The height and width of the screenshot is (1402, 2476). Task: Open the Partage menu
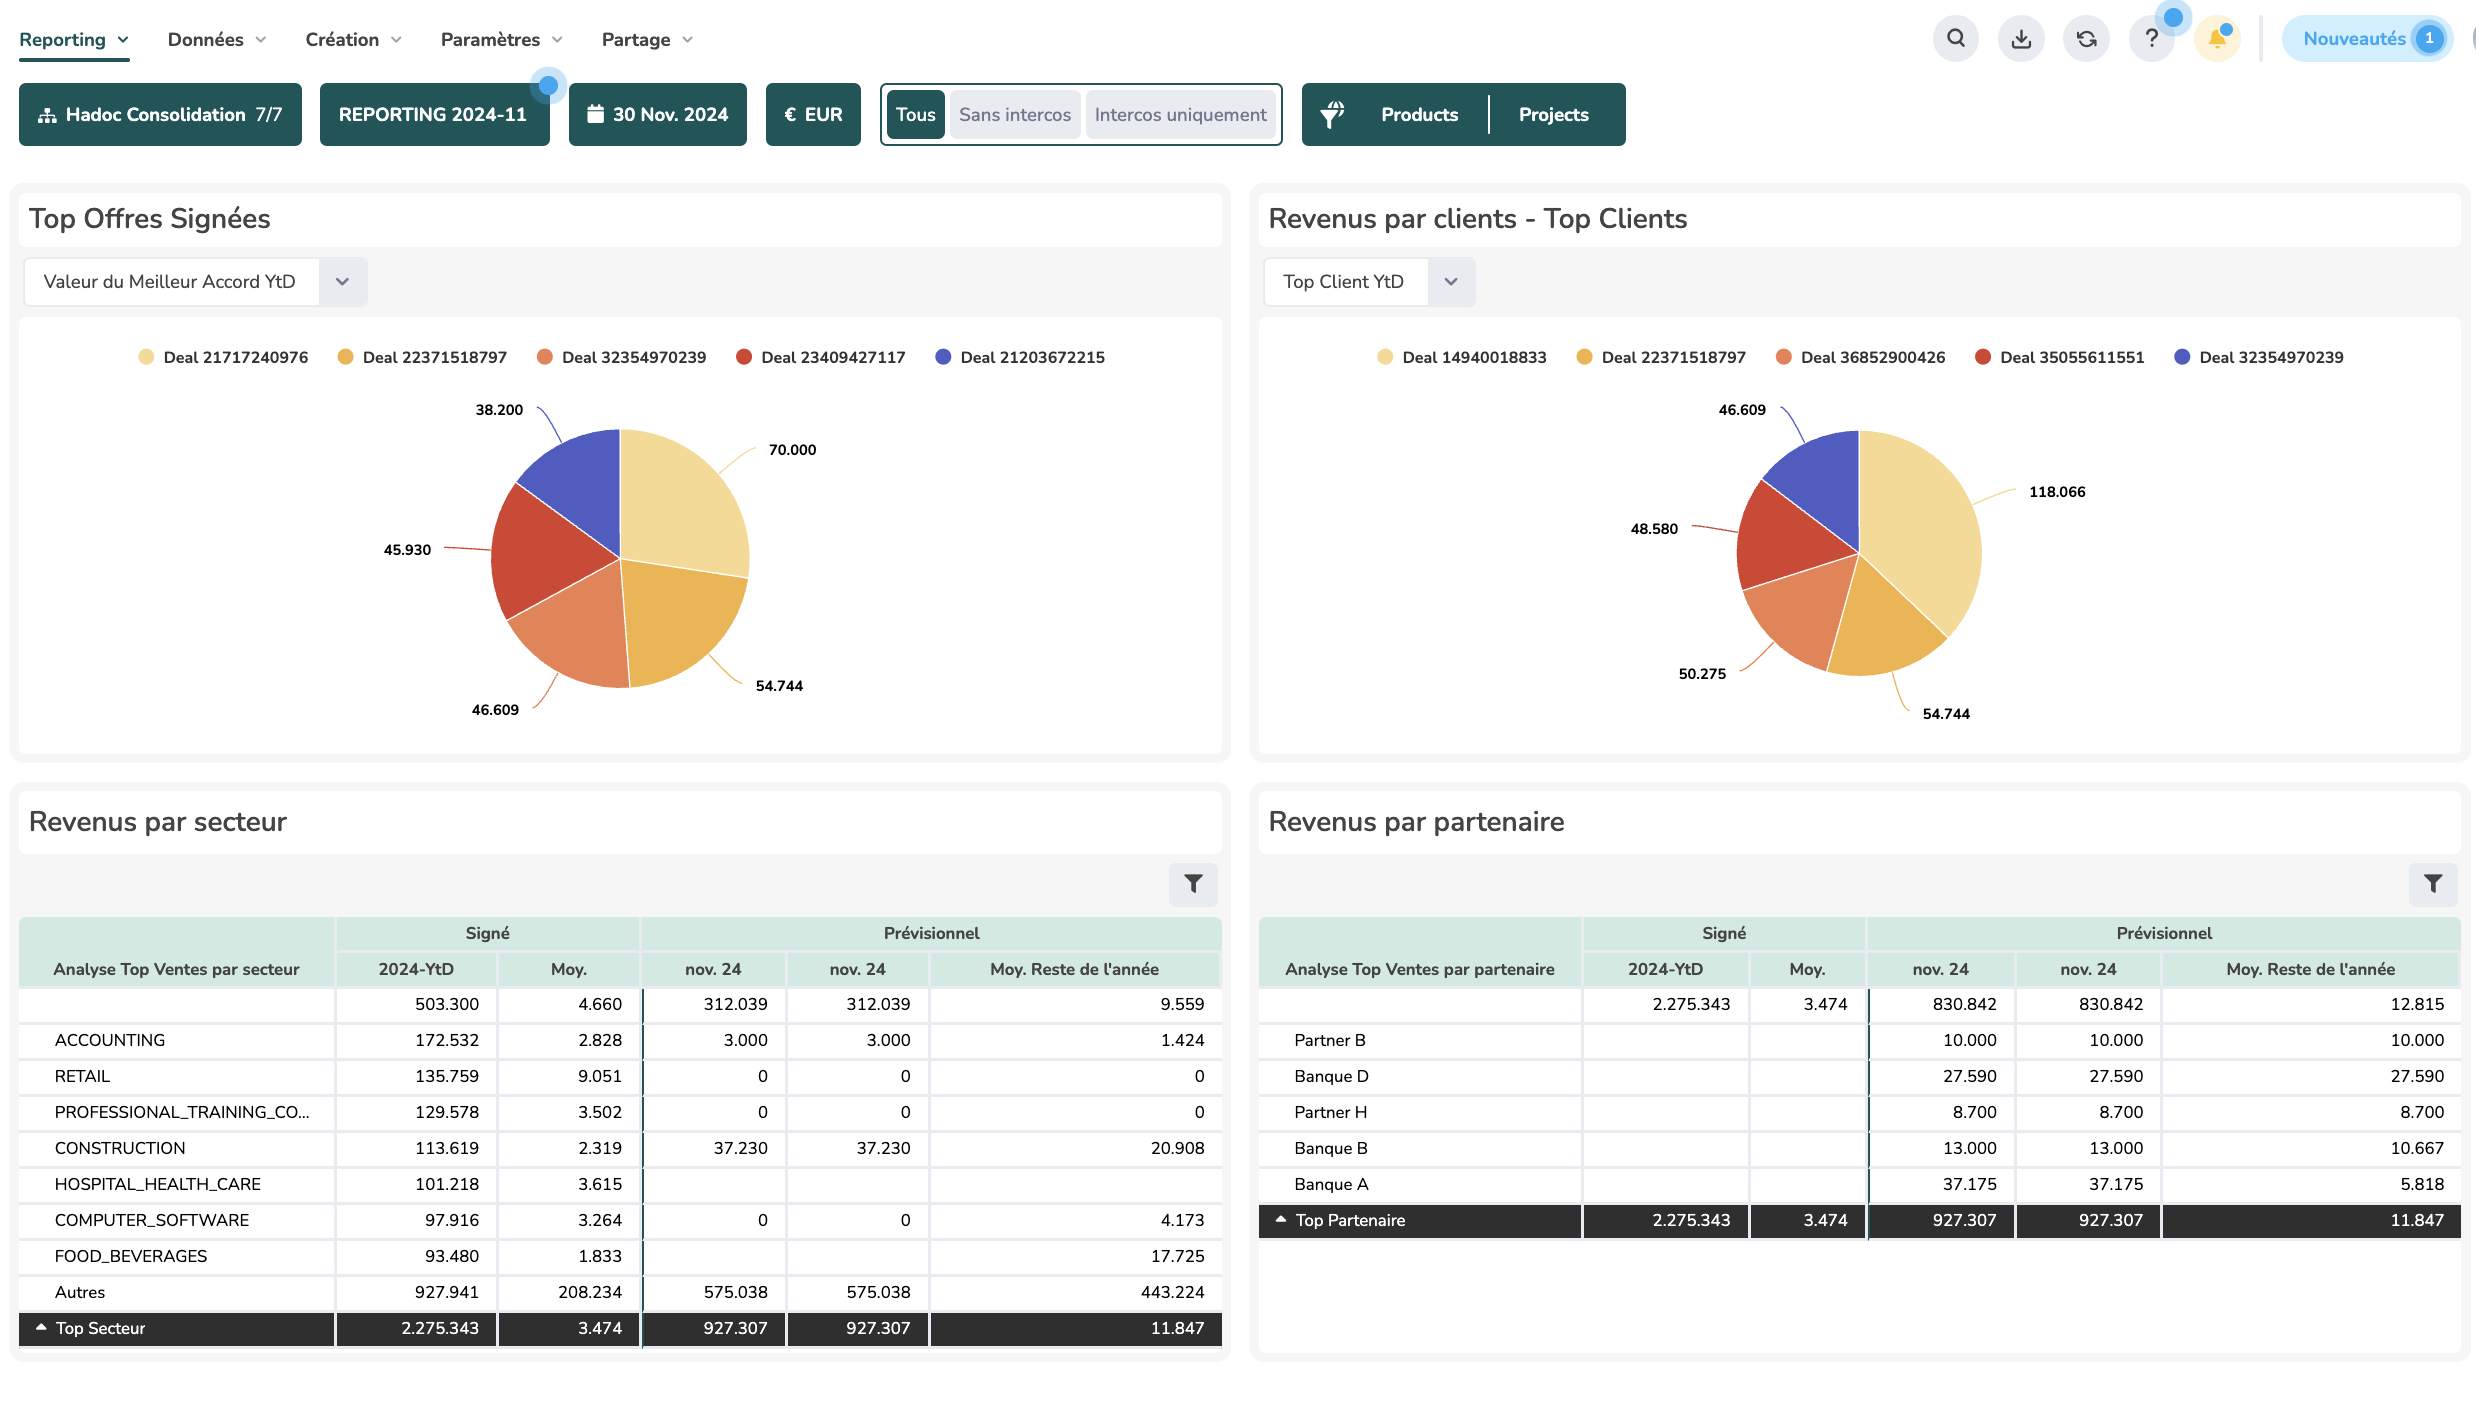pyautogui.click(x=647, y=40)
